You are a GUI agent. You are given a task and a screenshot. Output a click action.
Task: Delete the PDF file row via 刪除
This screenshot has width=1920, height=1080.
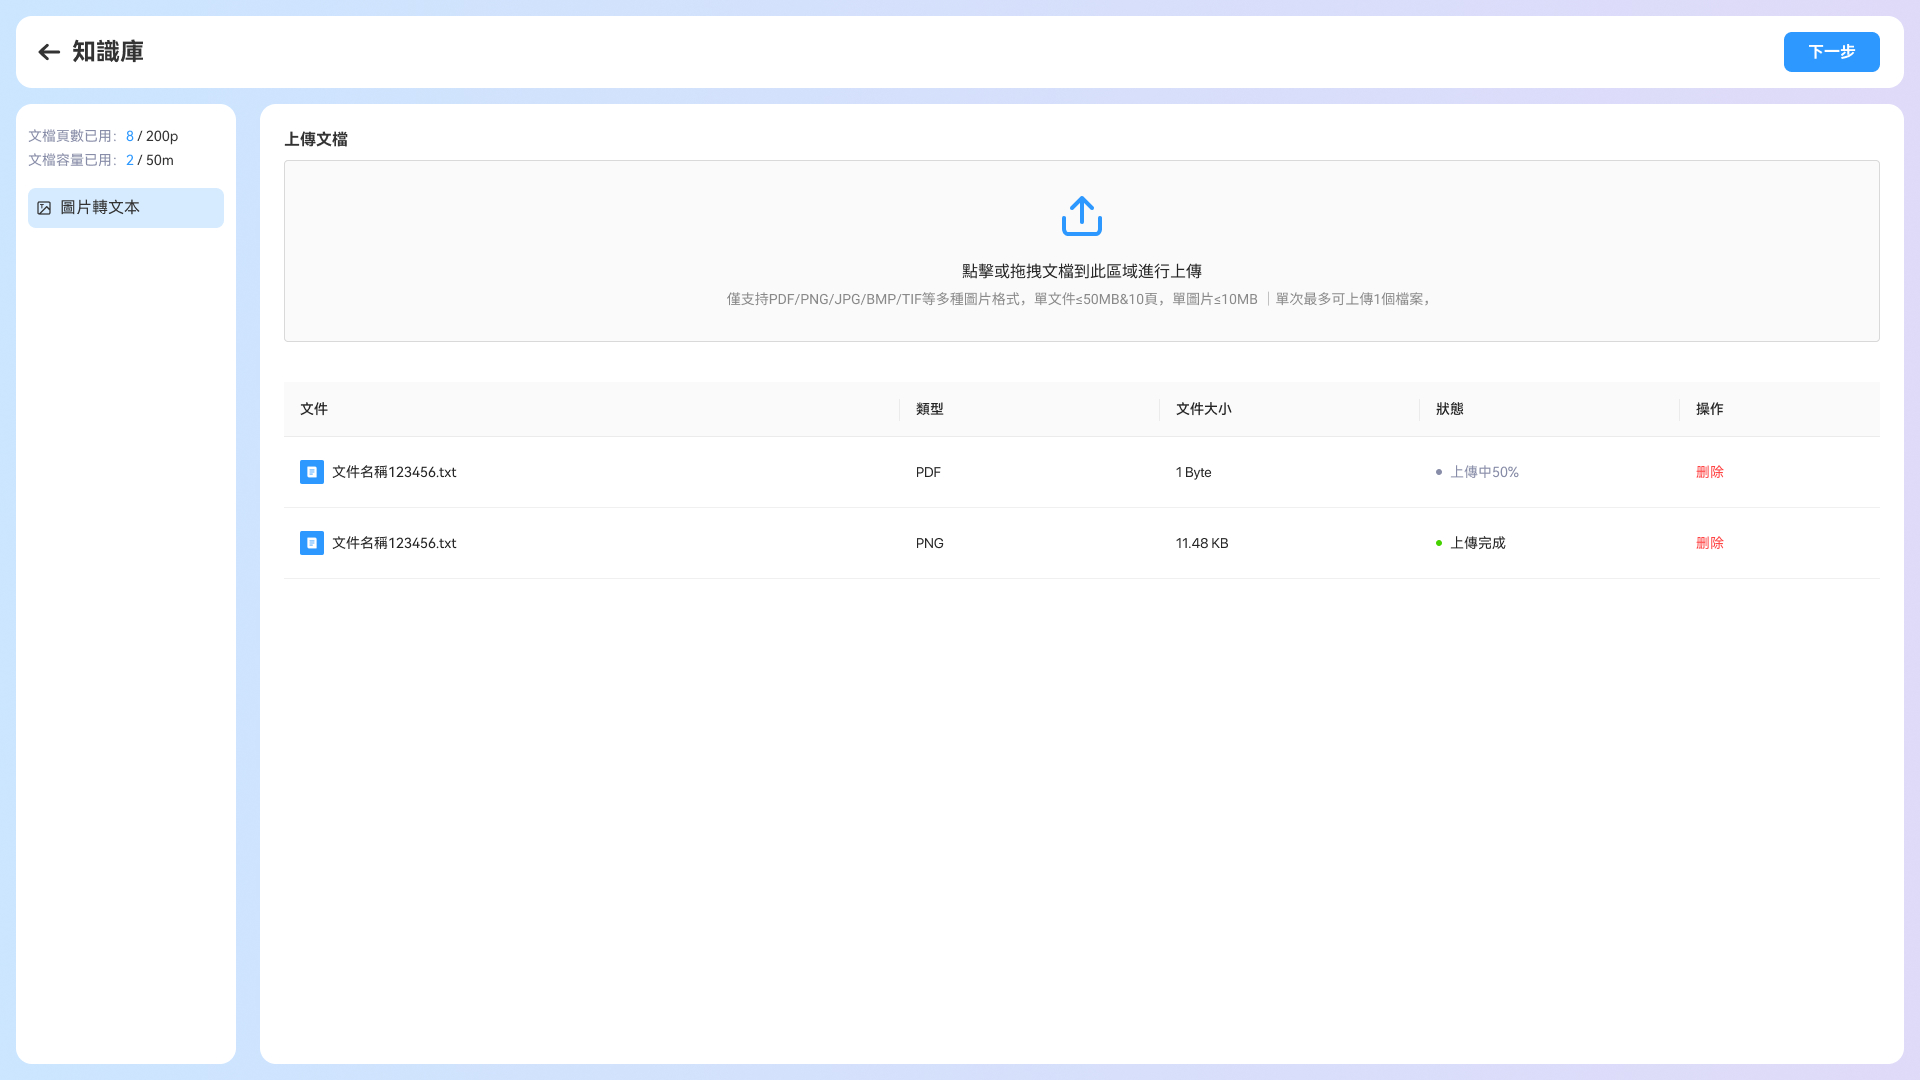coord(1709,472)
